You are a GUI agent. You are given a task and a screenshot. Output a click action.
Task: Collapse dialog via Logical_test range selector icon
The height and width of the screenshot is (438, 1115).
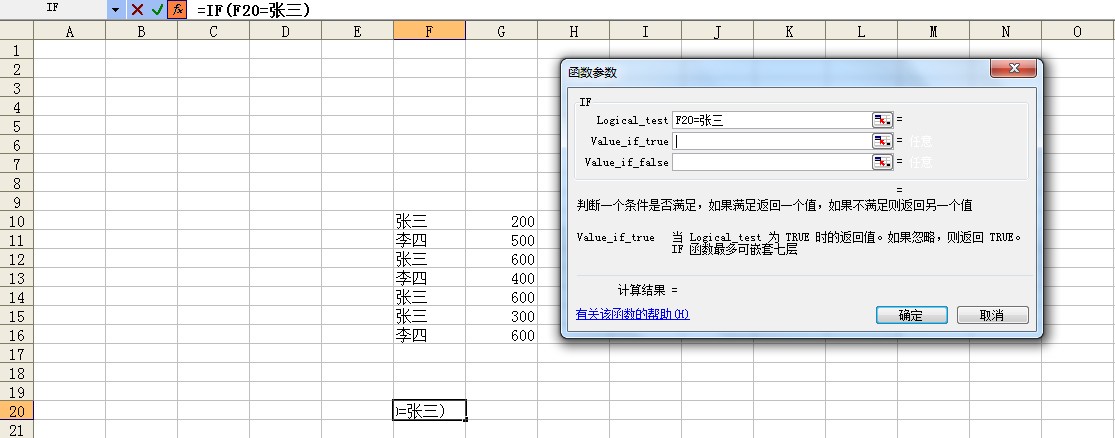(882, 120)
